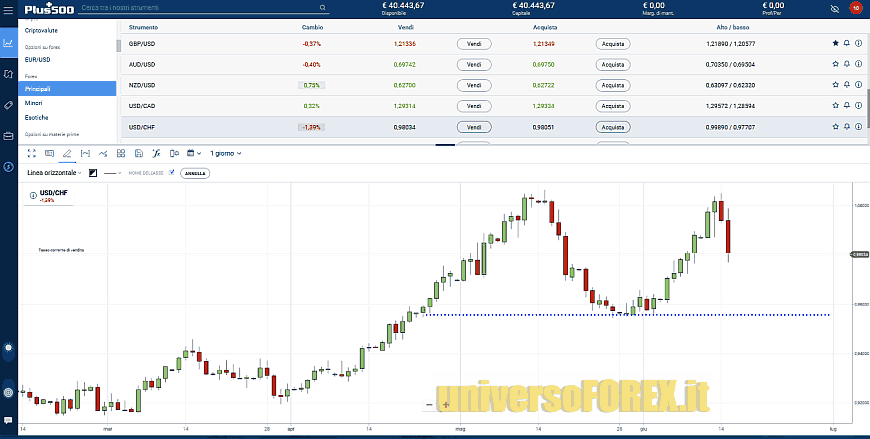Set a price alert bell for USD/CHF
870x439 pixels.
click(x=847, y=127)
